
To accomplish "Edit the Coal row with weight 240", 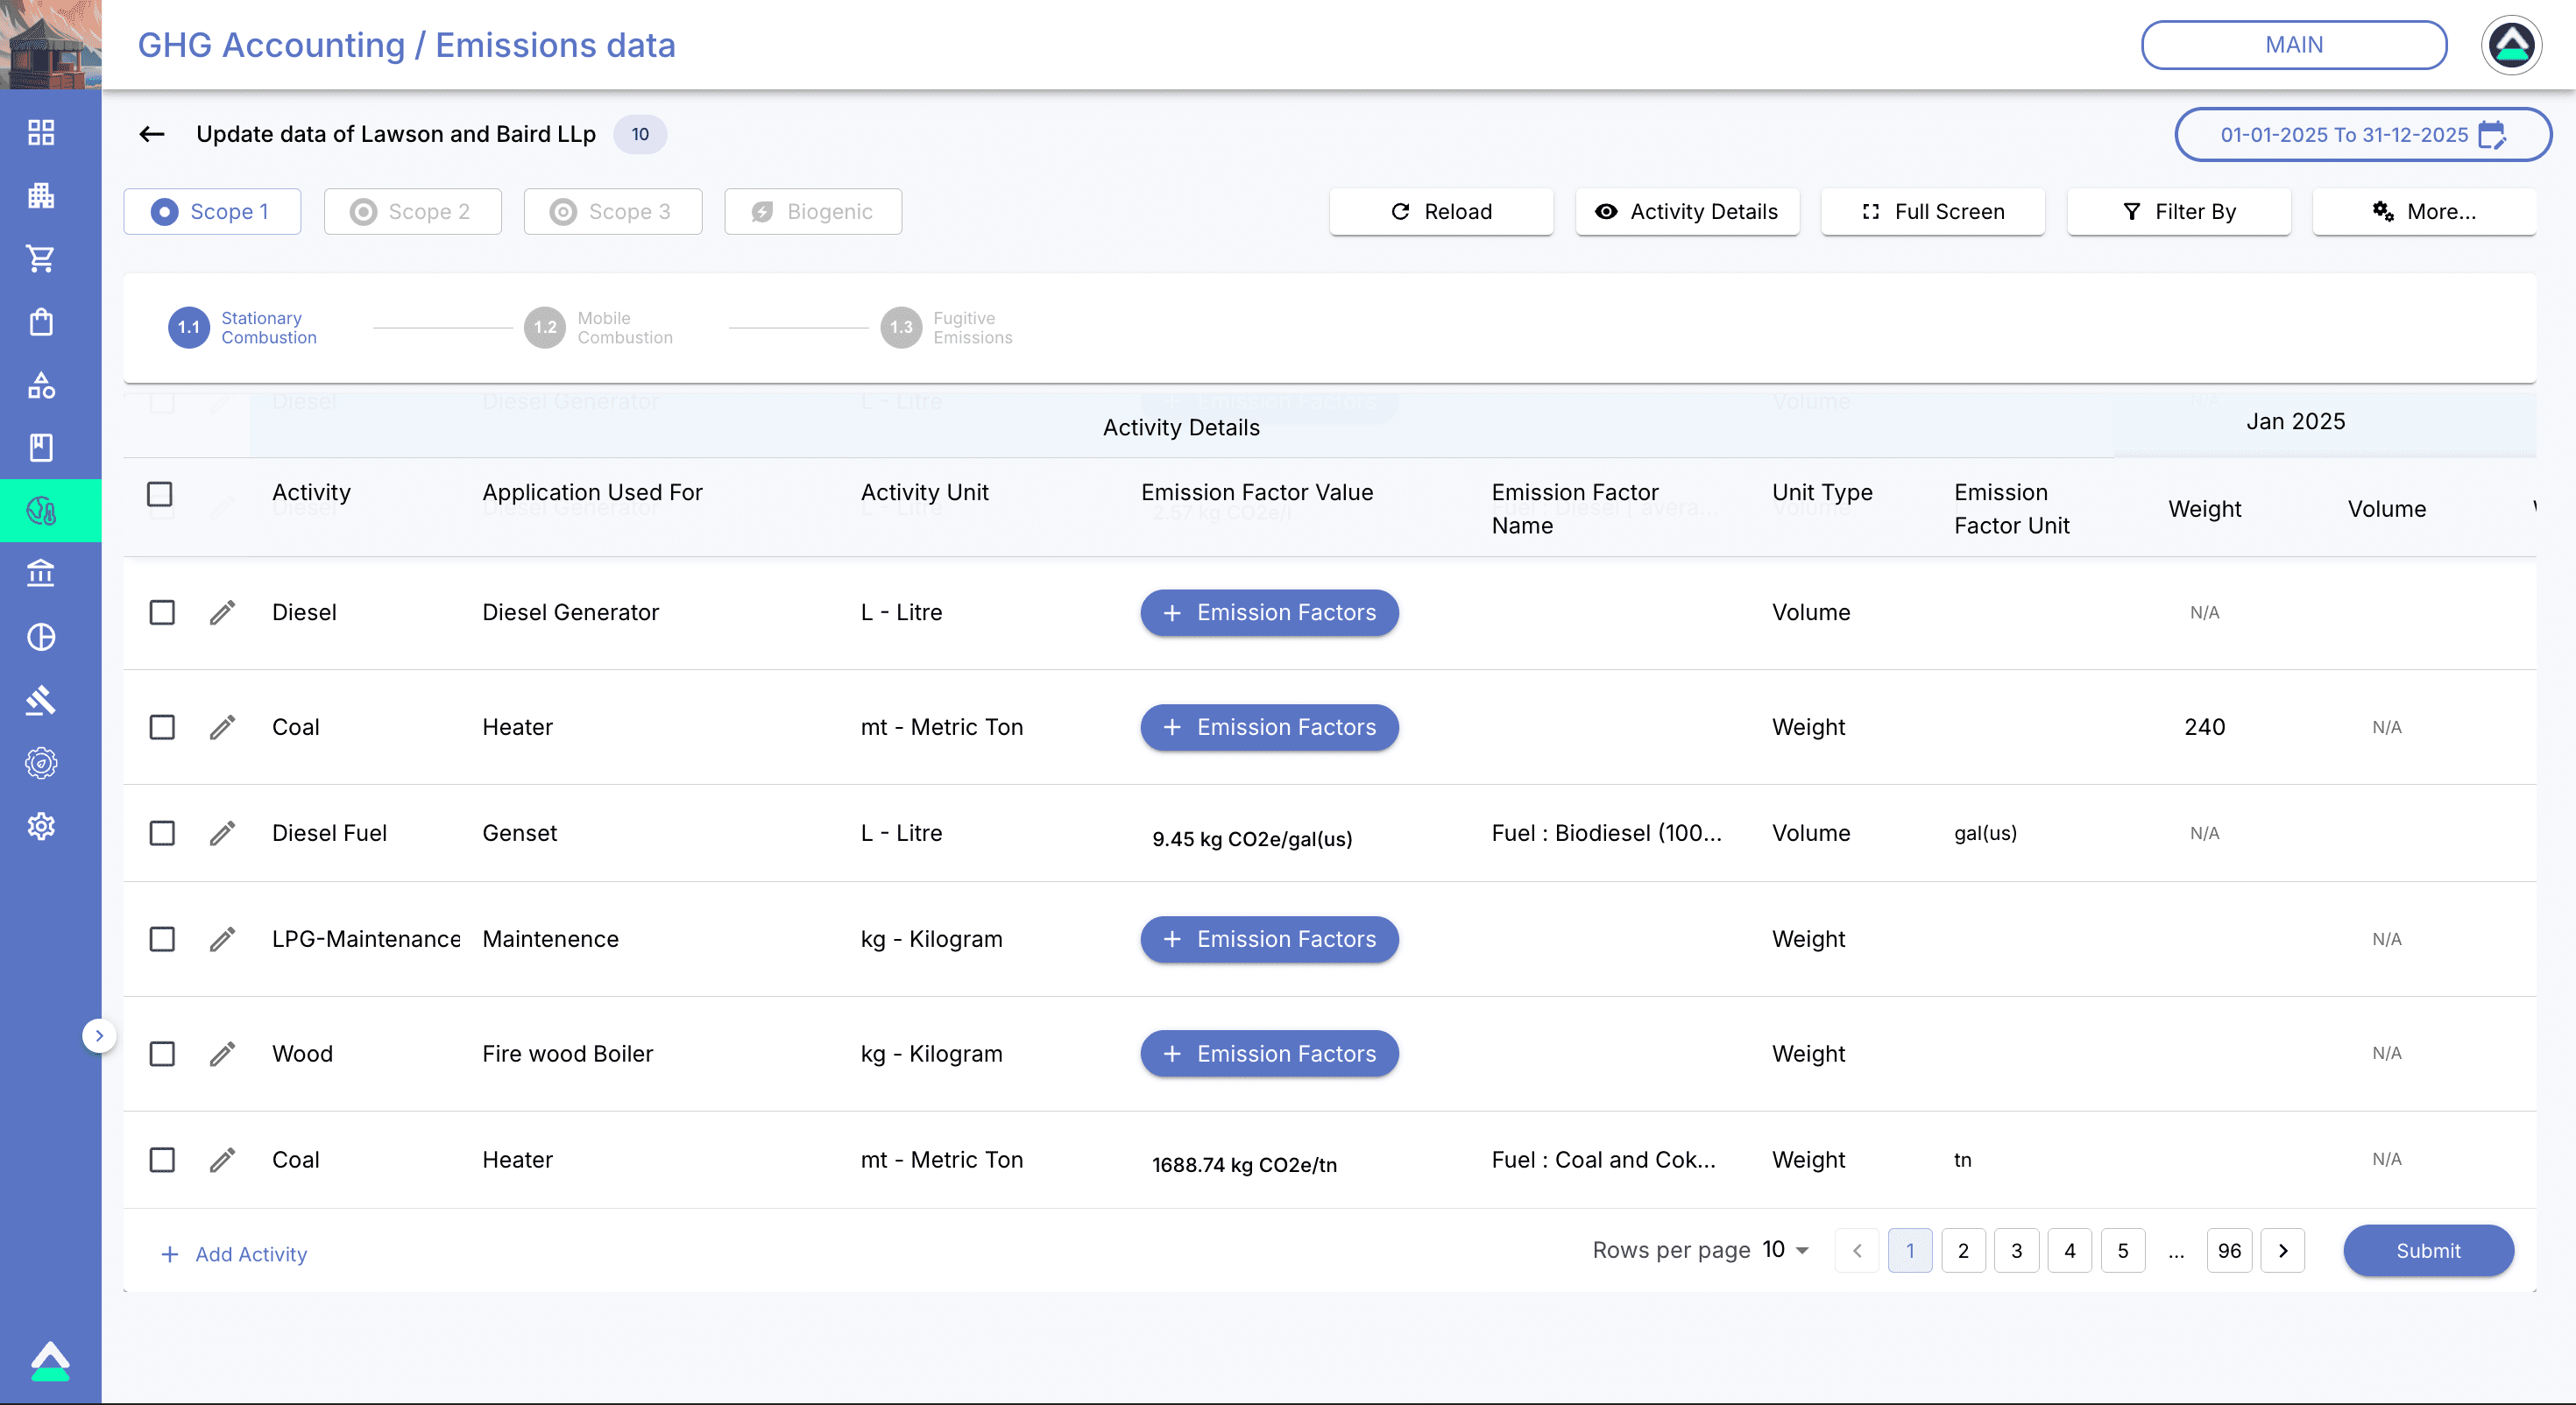I will click(x=222, y=727).
